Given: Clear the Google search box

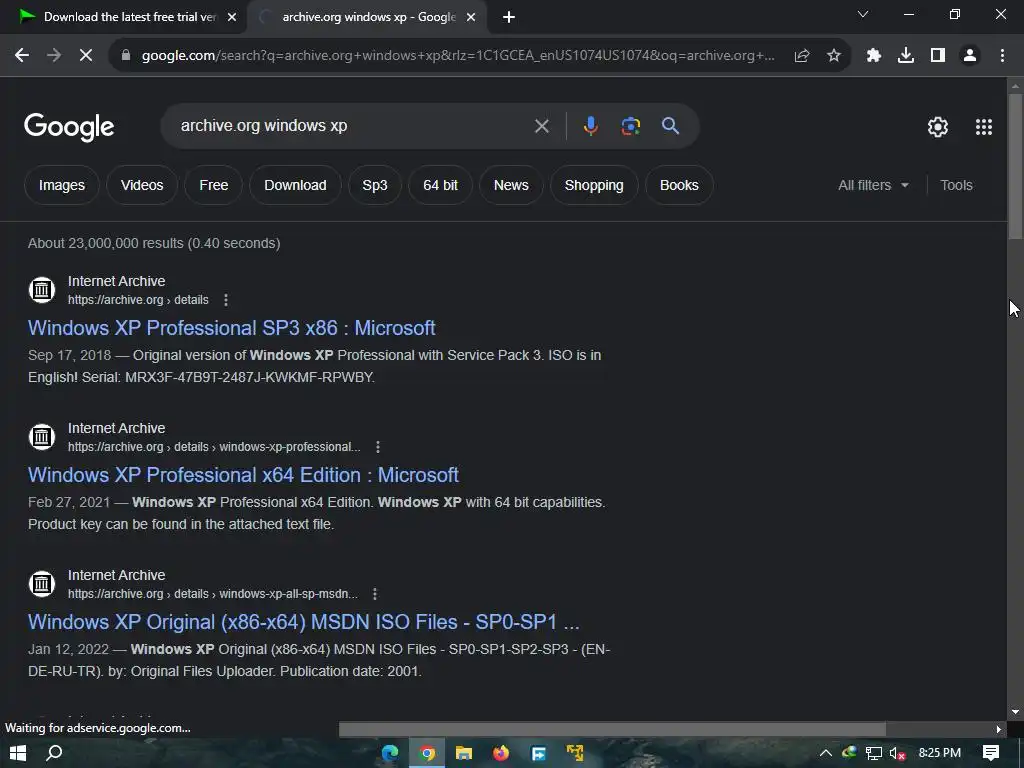Looking at the screenshot, I should click(x=542, y=126).
